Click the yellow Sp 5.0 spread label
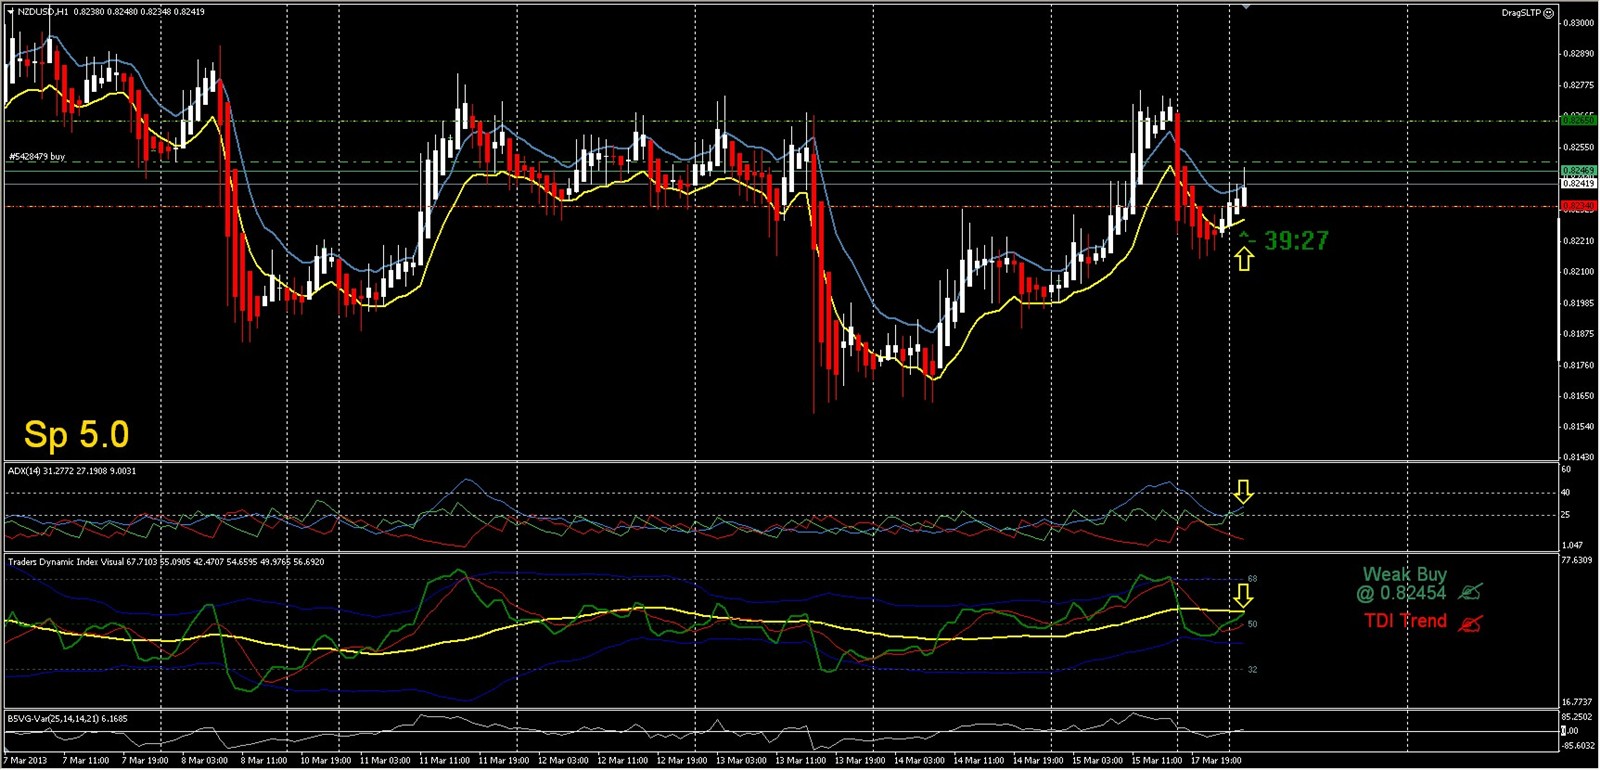 [x=77, y=434]
